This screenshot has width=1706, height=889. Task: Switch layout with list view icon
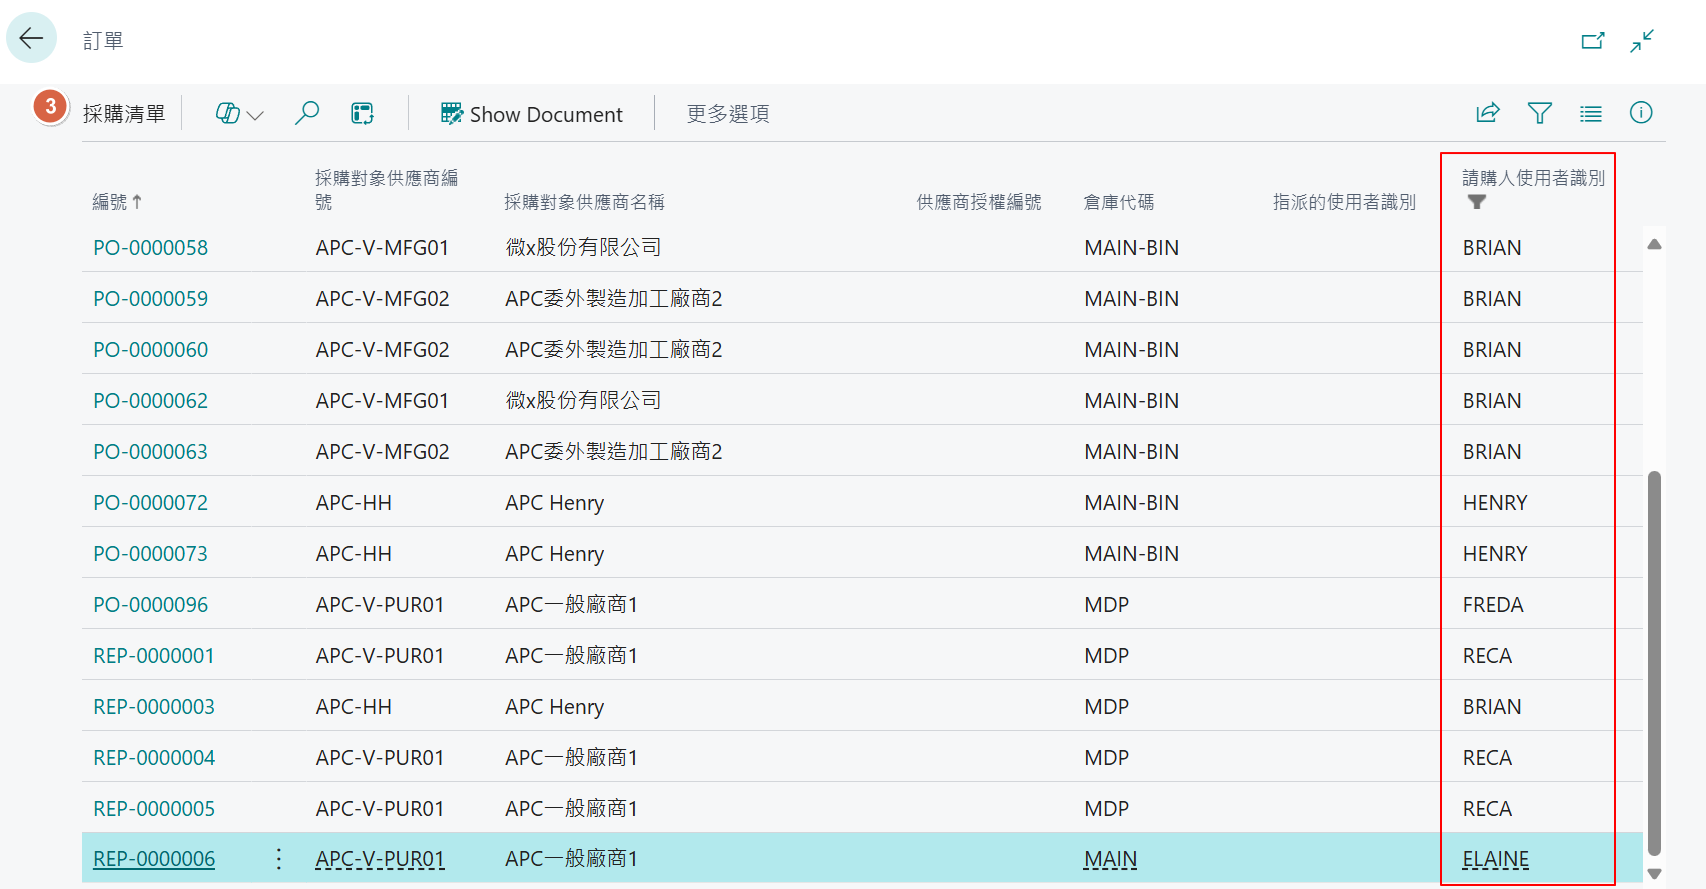(1591, 113)
